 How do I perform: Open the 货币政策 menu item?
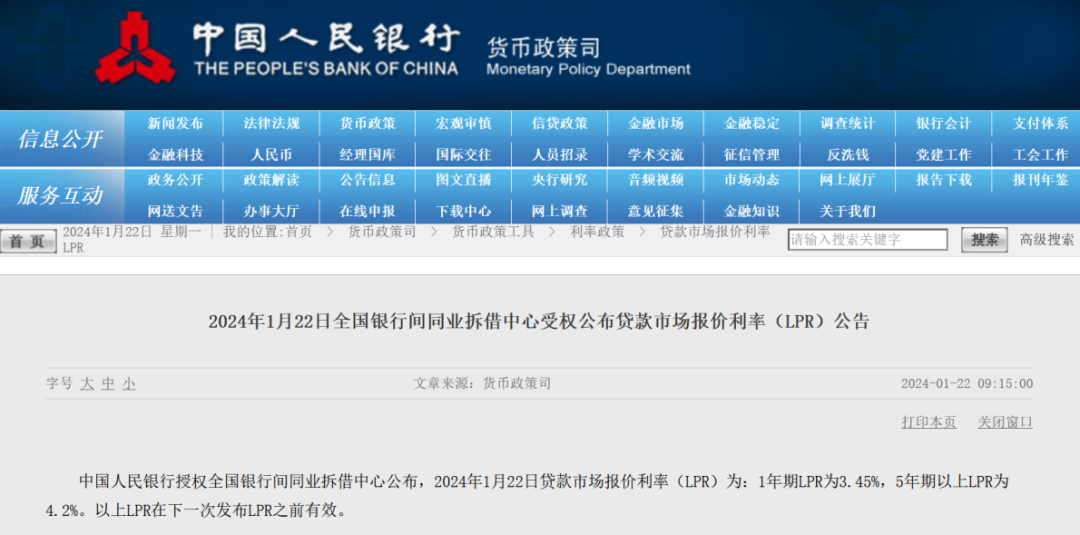[367, 124]
